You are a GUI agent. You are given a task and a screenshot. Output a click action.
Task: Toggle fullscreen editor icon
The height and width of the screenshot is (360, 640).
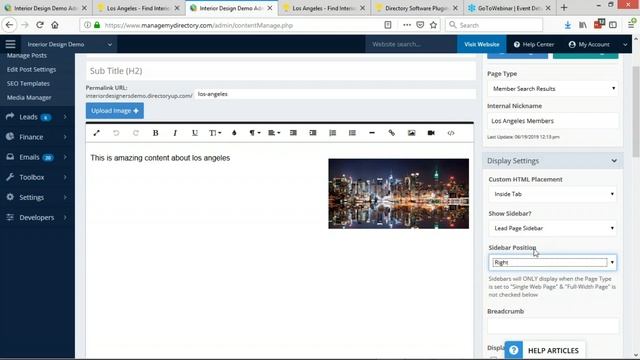click(96, 133)
